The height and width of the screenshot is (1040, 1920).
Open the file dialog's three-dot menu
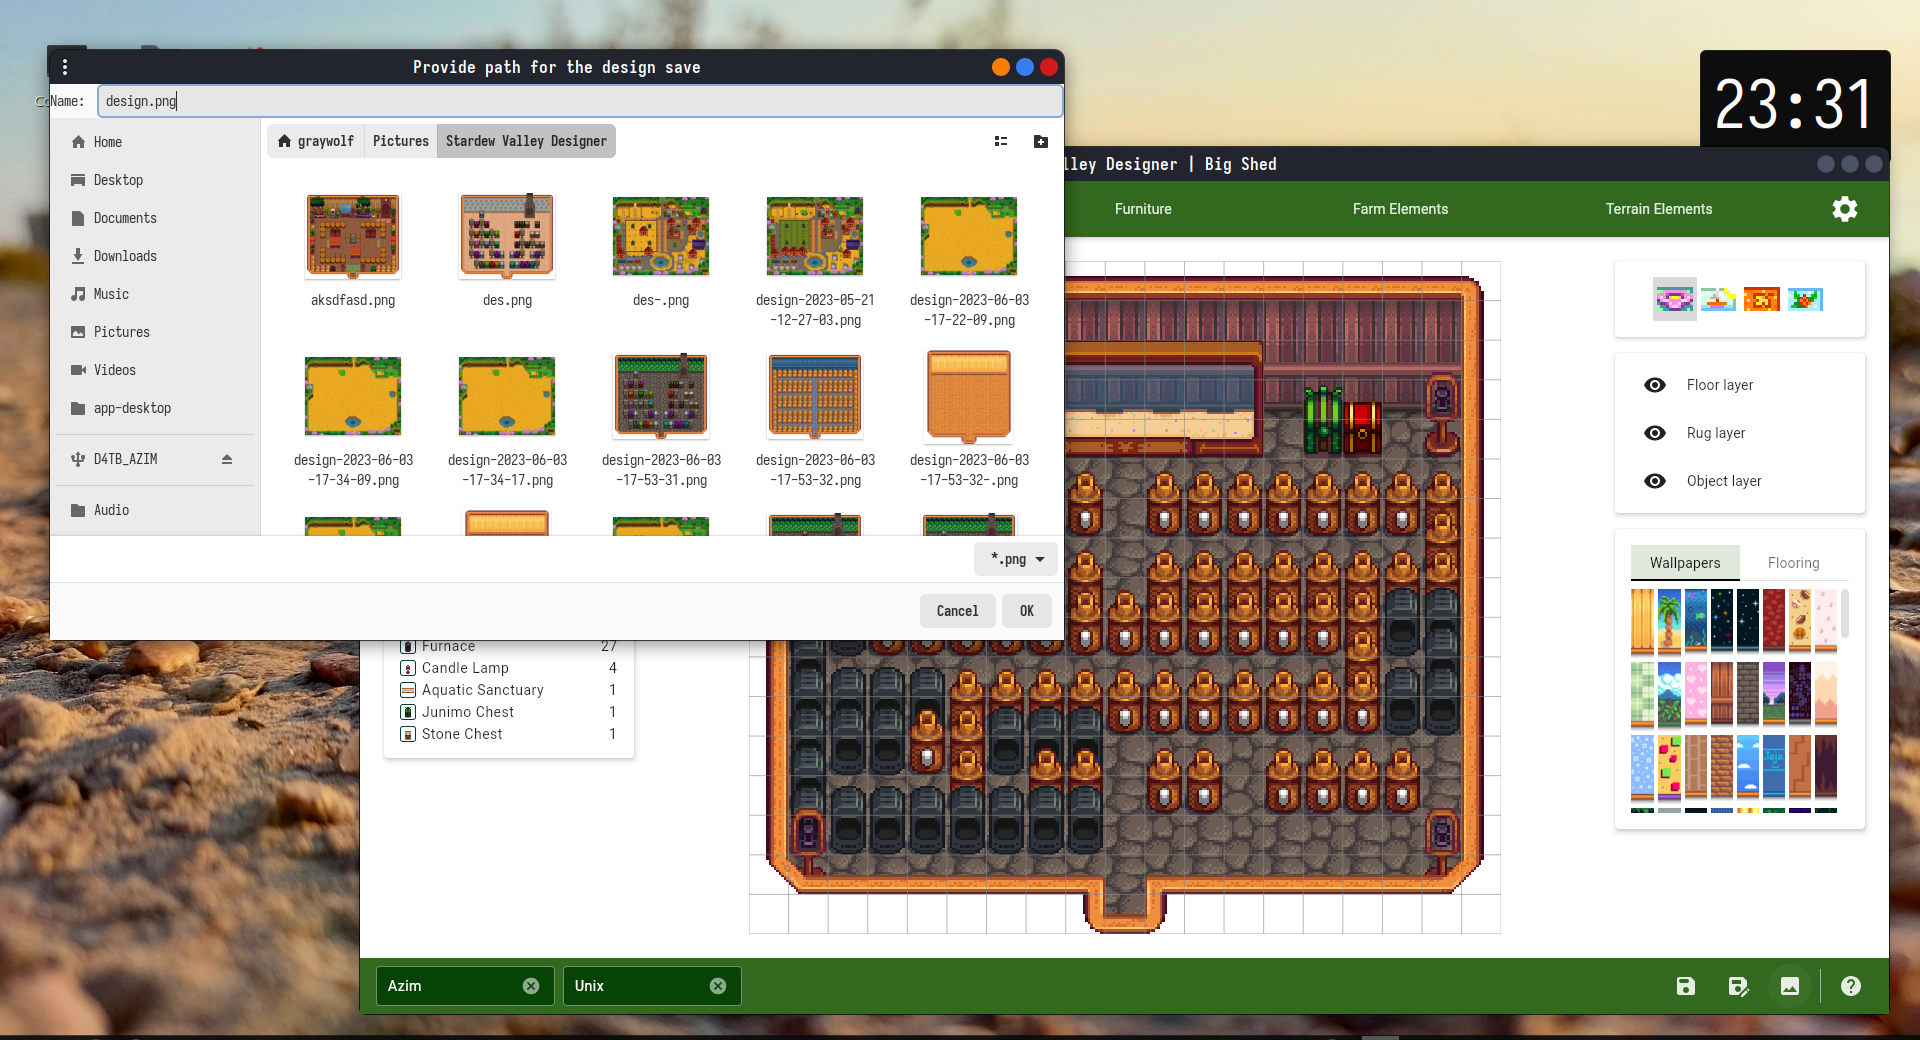(x=65, y=67)
